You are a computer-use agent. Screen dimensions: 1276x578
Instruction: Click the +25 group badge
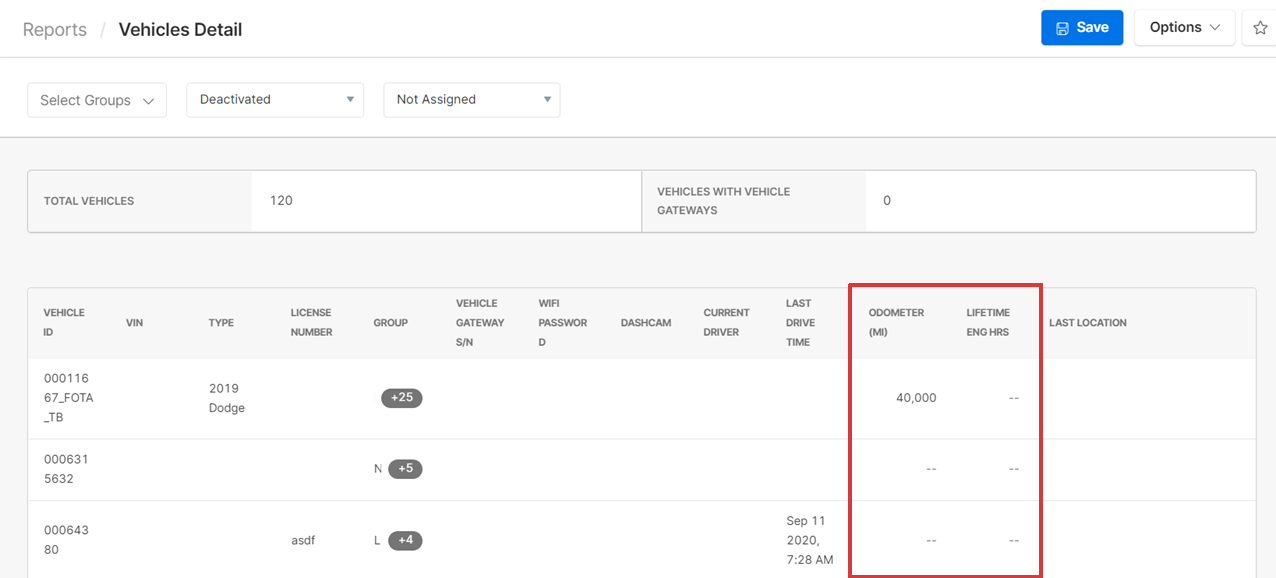coord(402,398)
